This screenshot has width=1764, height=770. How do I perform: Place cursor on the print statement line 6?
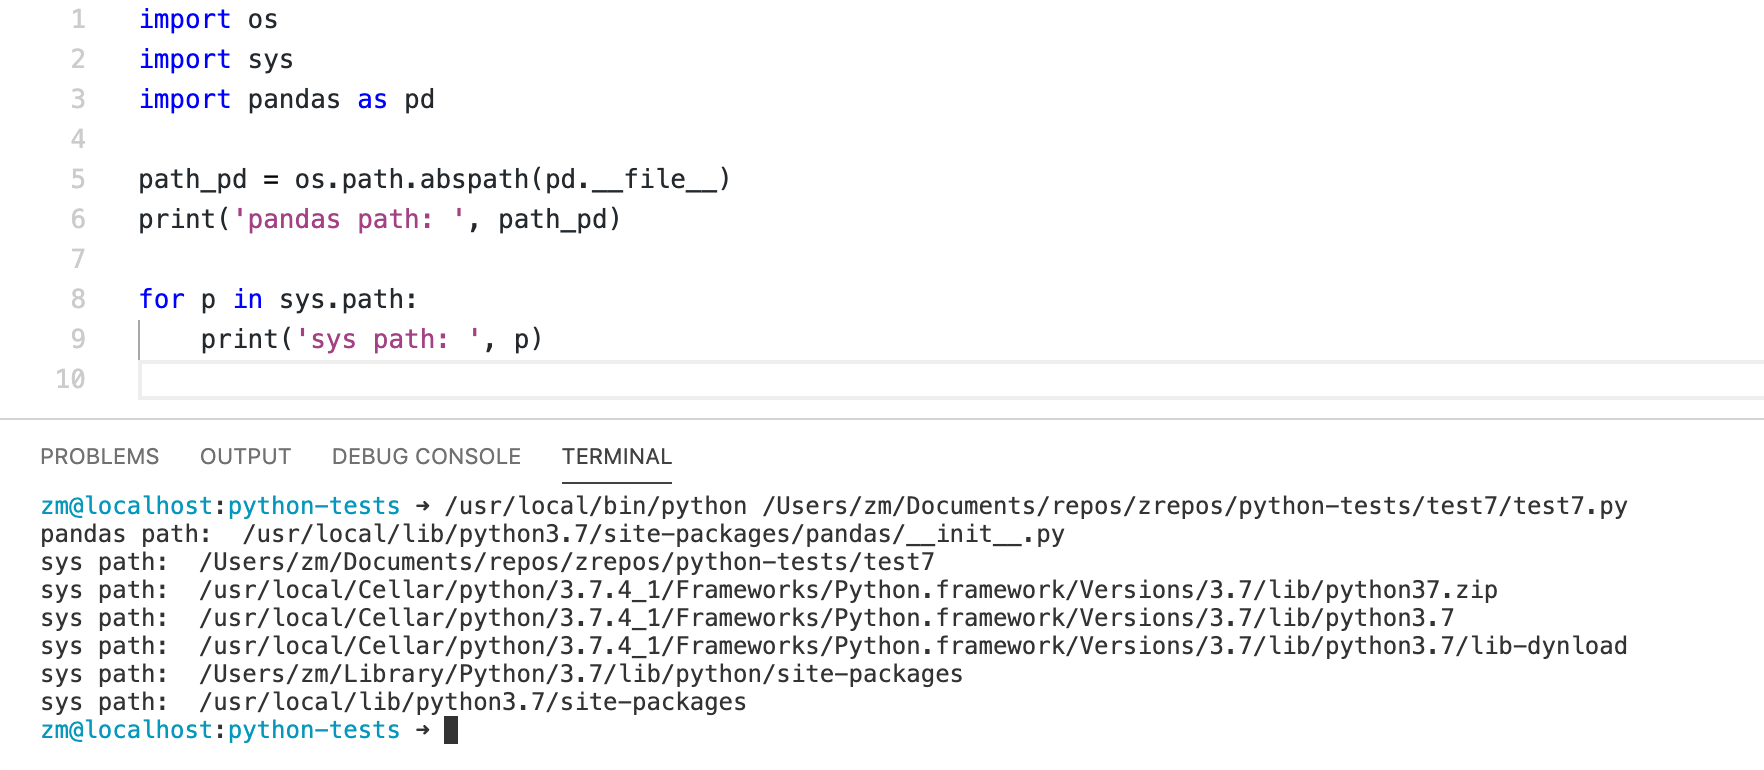[x=380, y=218]
